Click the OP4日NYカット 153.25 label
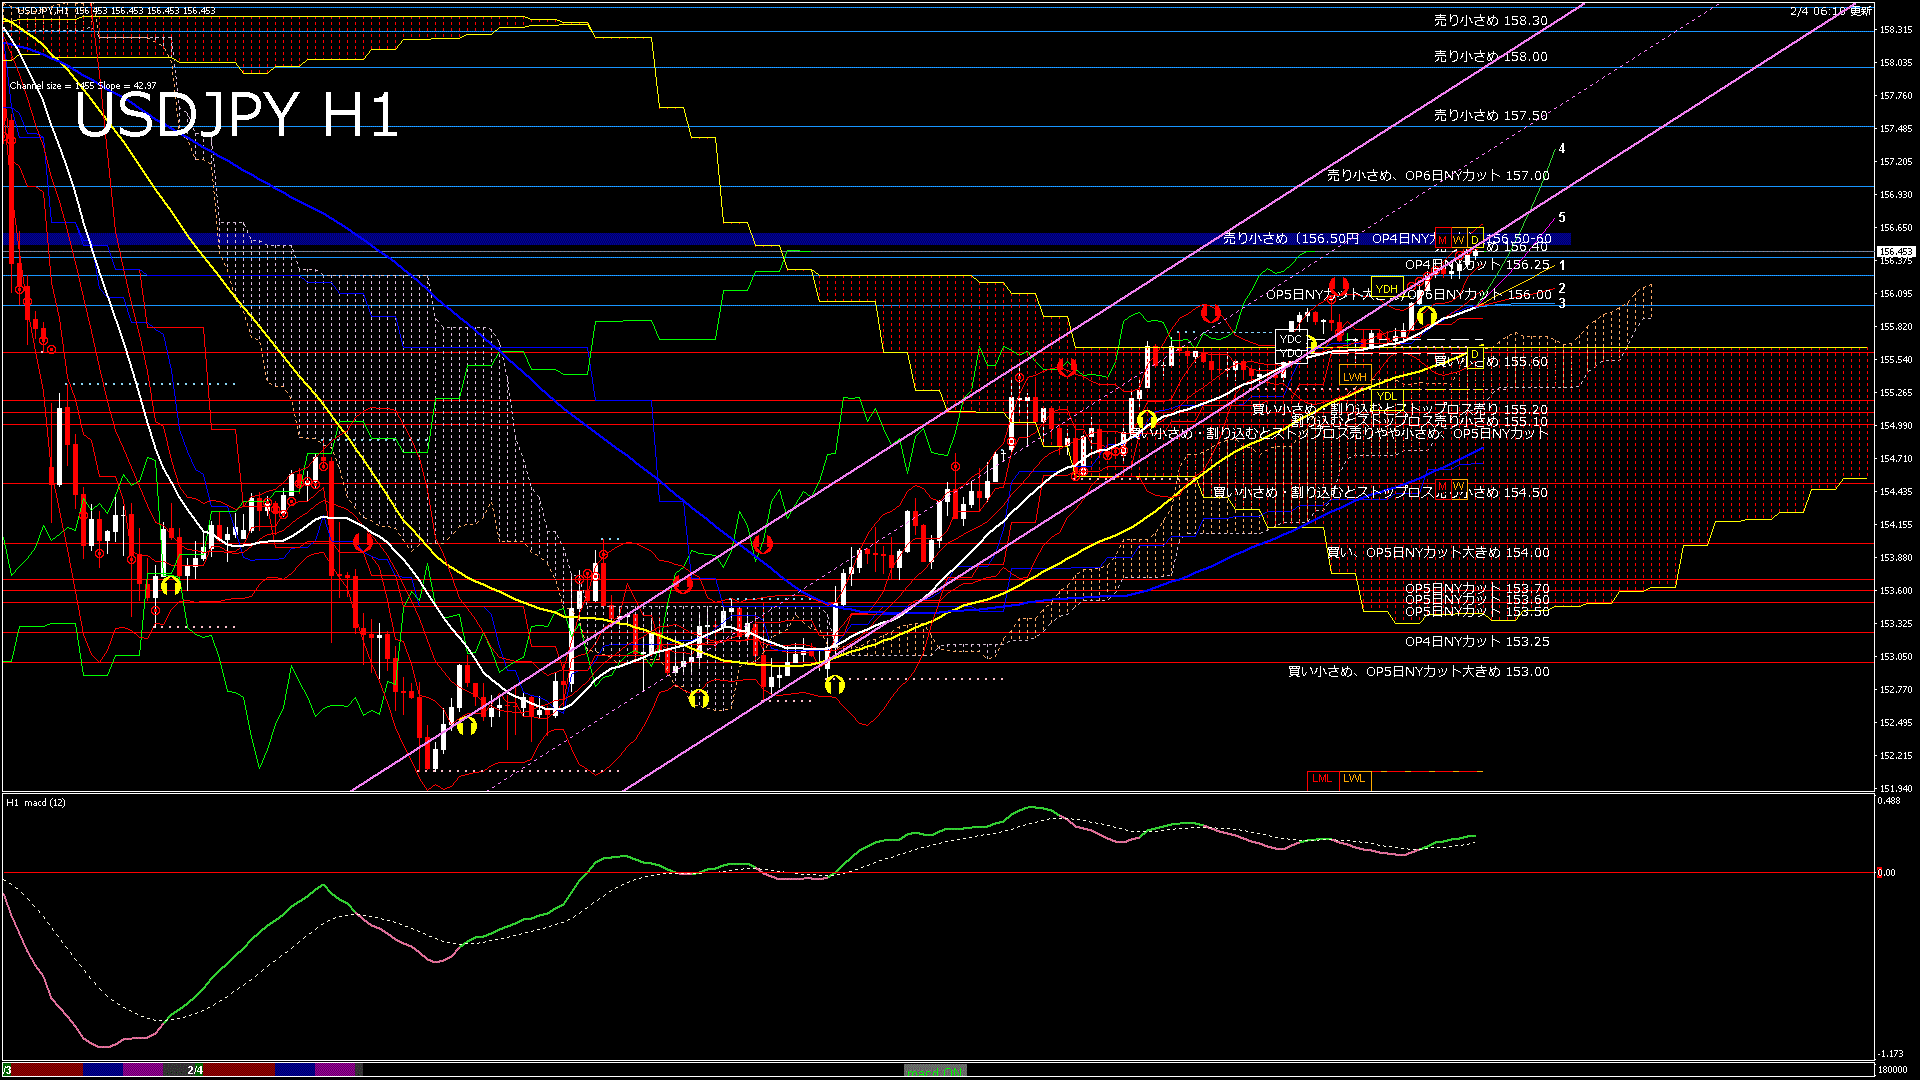 tap(1476, 641)
